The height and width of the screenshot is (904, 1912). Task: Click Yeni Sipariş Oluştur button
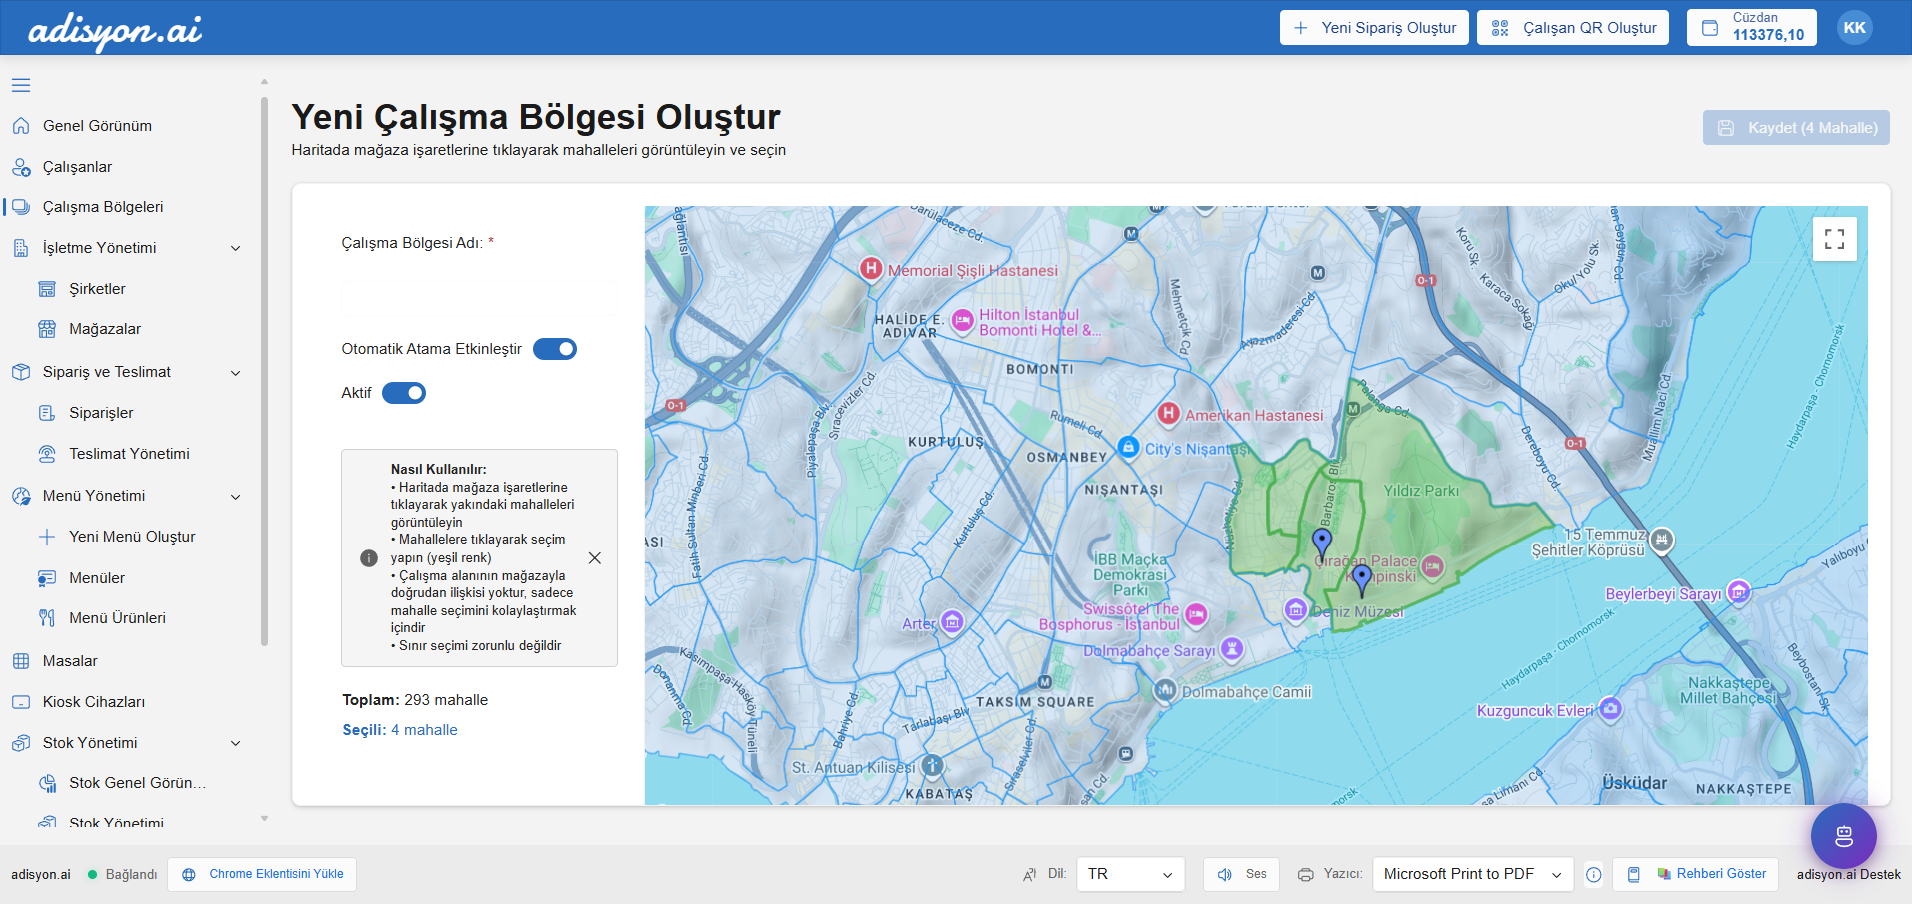1374,28
